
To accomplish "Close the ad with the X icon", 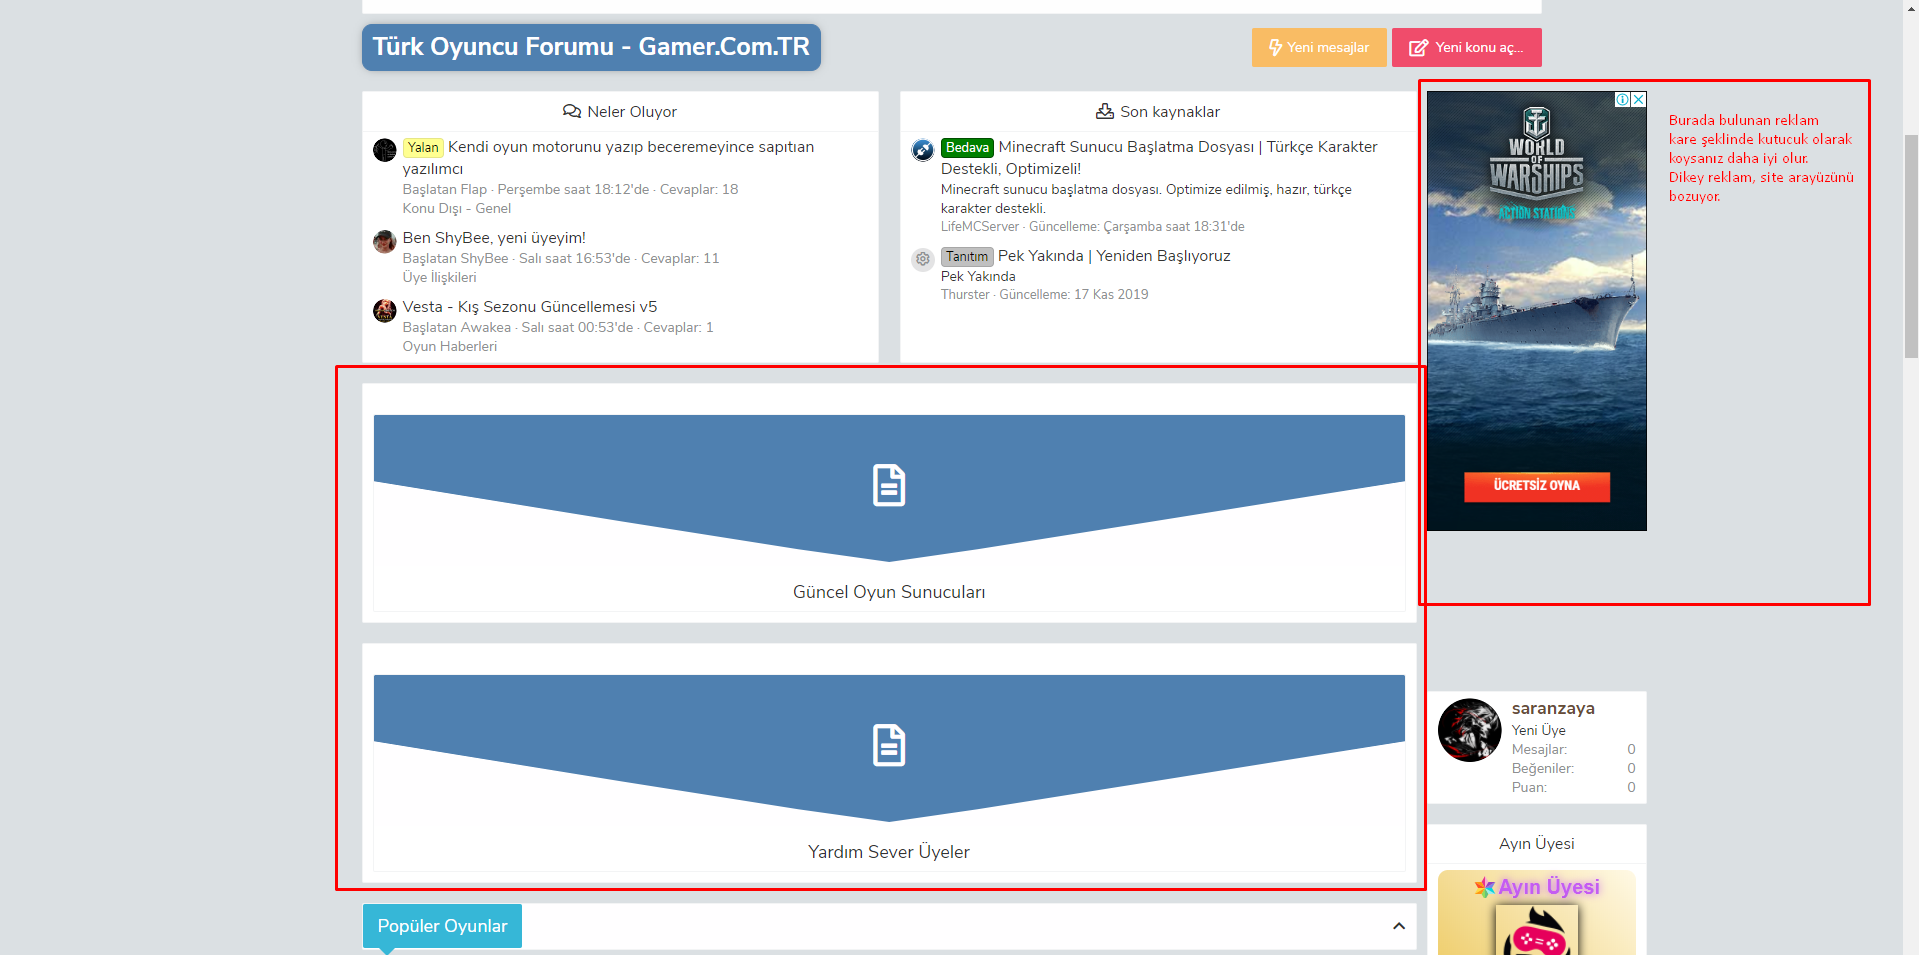I will pos(1639,99).
